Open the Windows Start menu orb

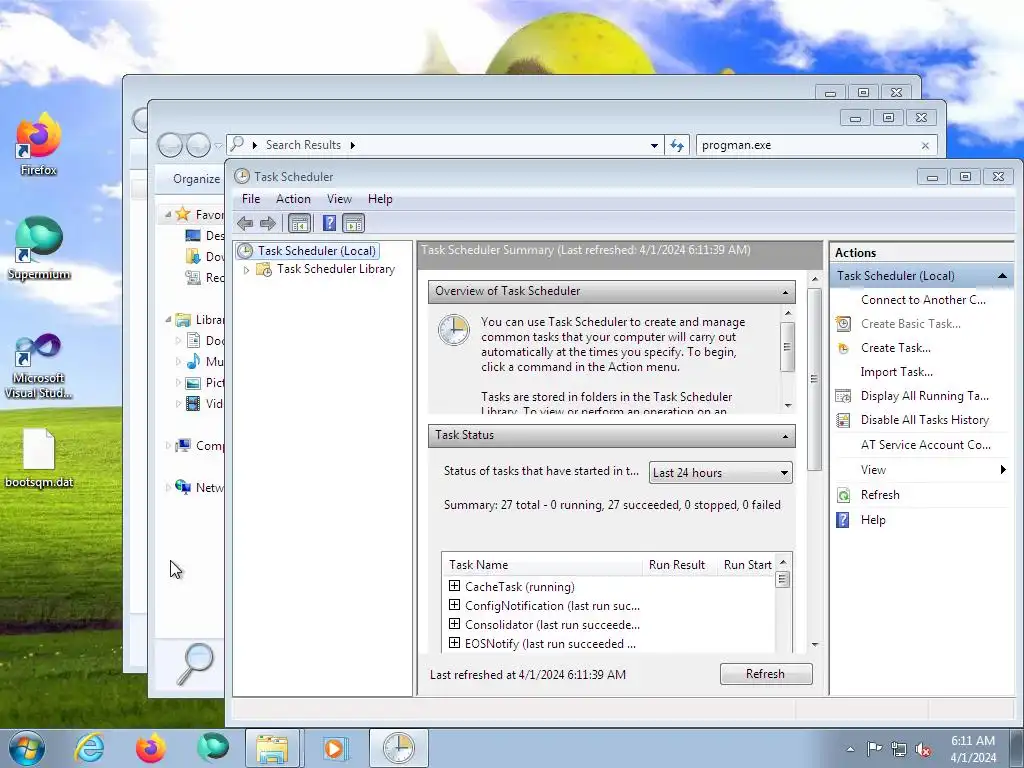(x=27, y=748)
